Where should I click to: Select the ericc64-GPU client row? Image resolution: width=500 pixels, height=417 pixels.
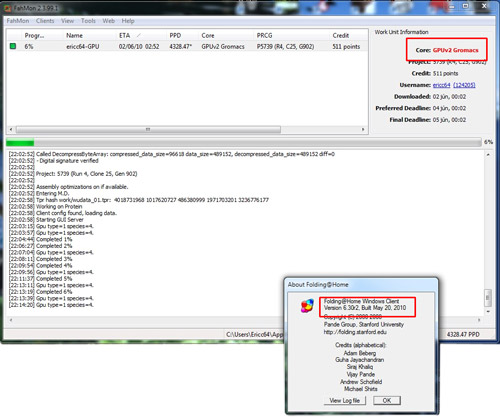point(187,47)
